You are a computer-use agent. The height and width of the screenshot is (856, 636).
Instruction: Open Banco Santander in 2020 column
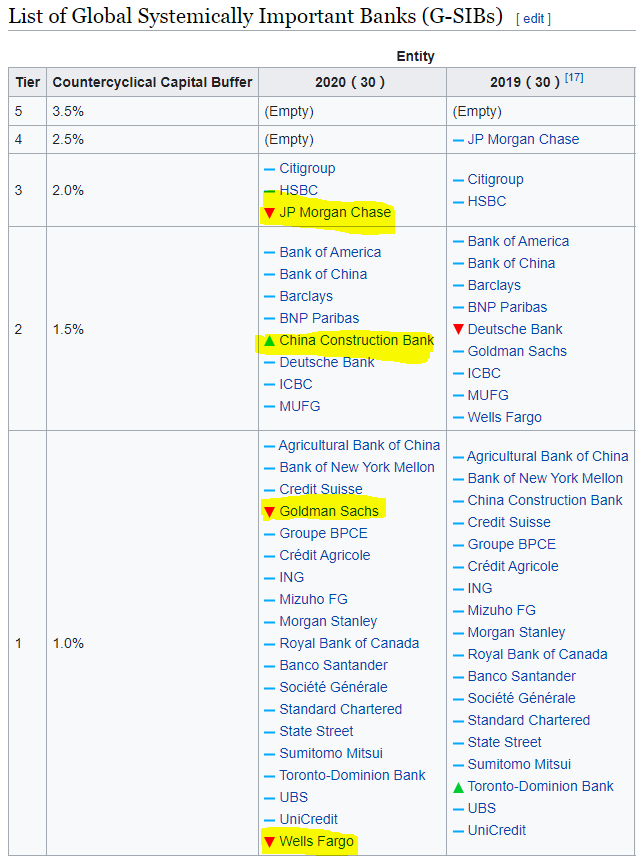[x=334, y=665]
